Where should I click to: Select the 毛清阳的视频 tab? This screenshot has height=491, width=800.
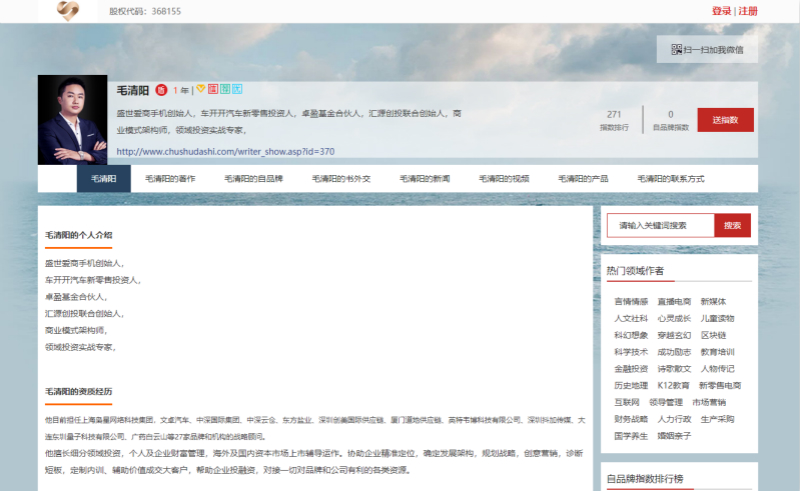503,179
